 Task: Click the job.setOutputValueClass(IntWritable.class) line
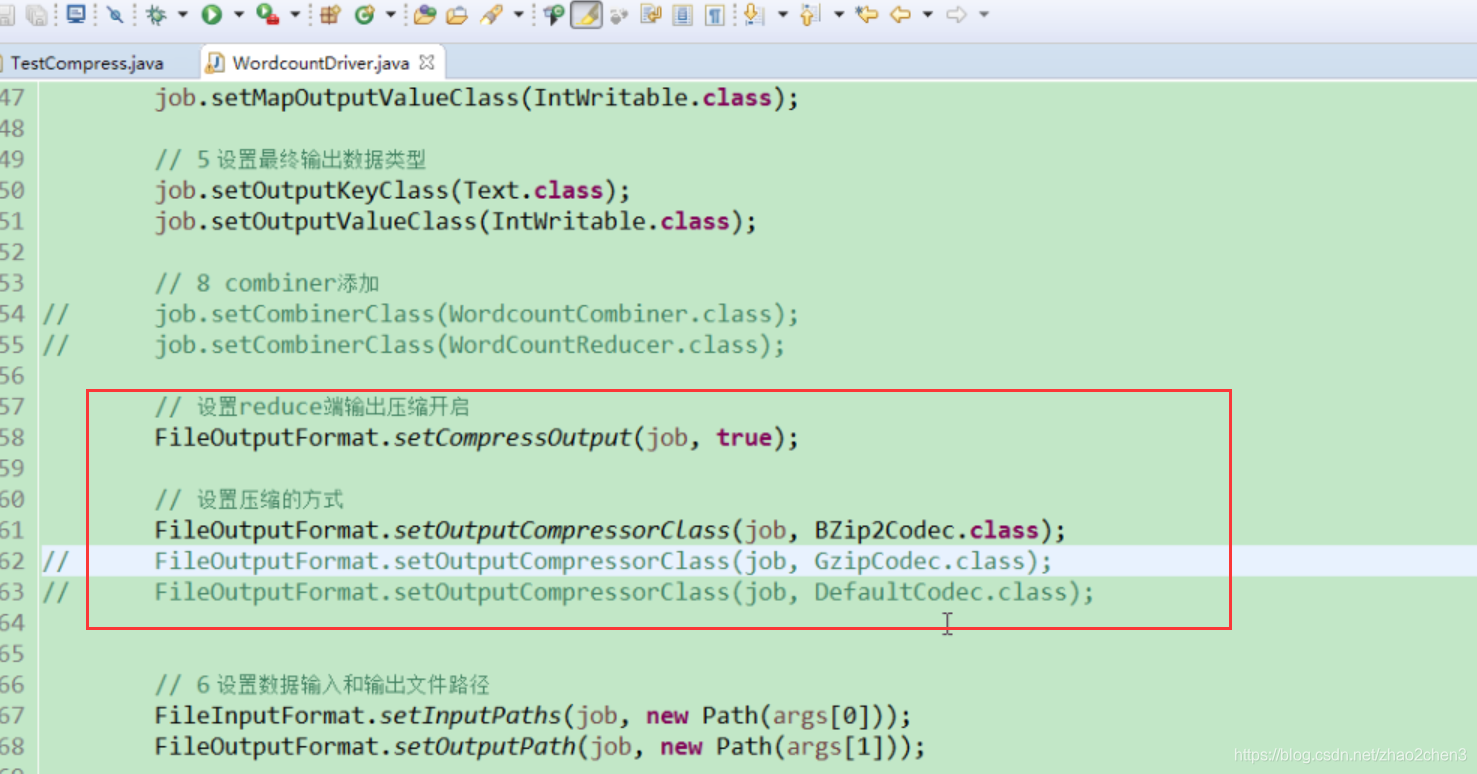(x=456, y=222)
